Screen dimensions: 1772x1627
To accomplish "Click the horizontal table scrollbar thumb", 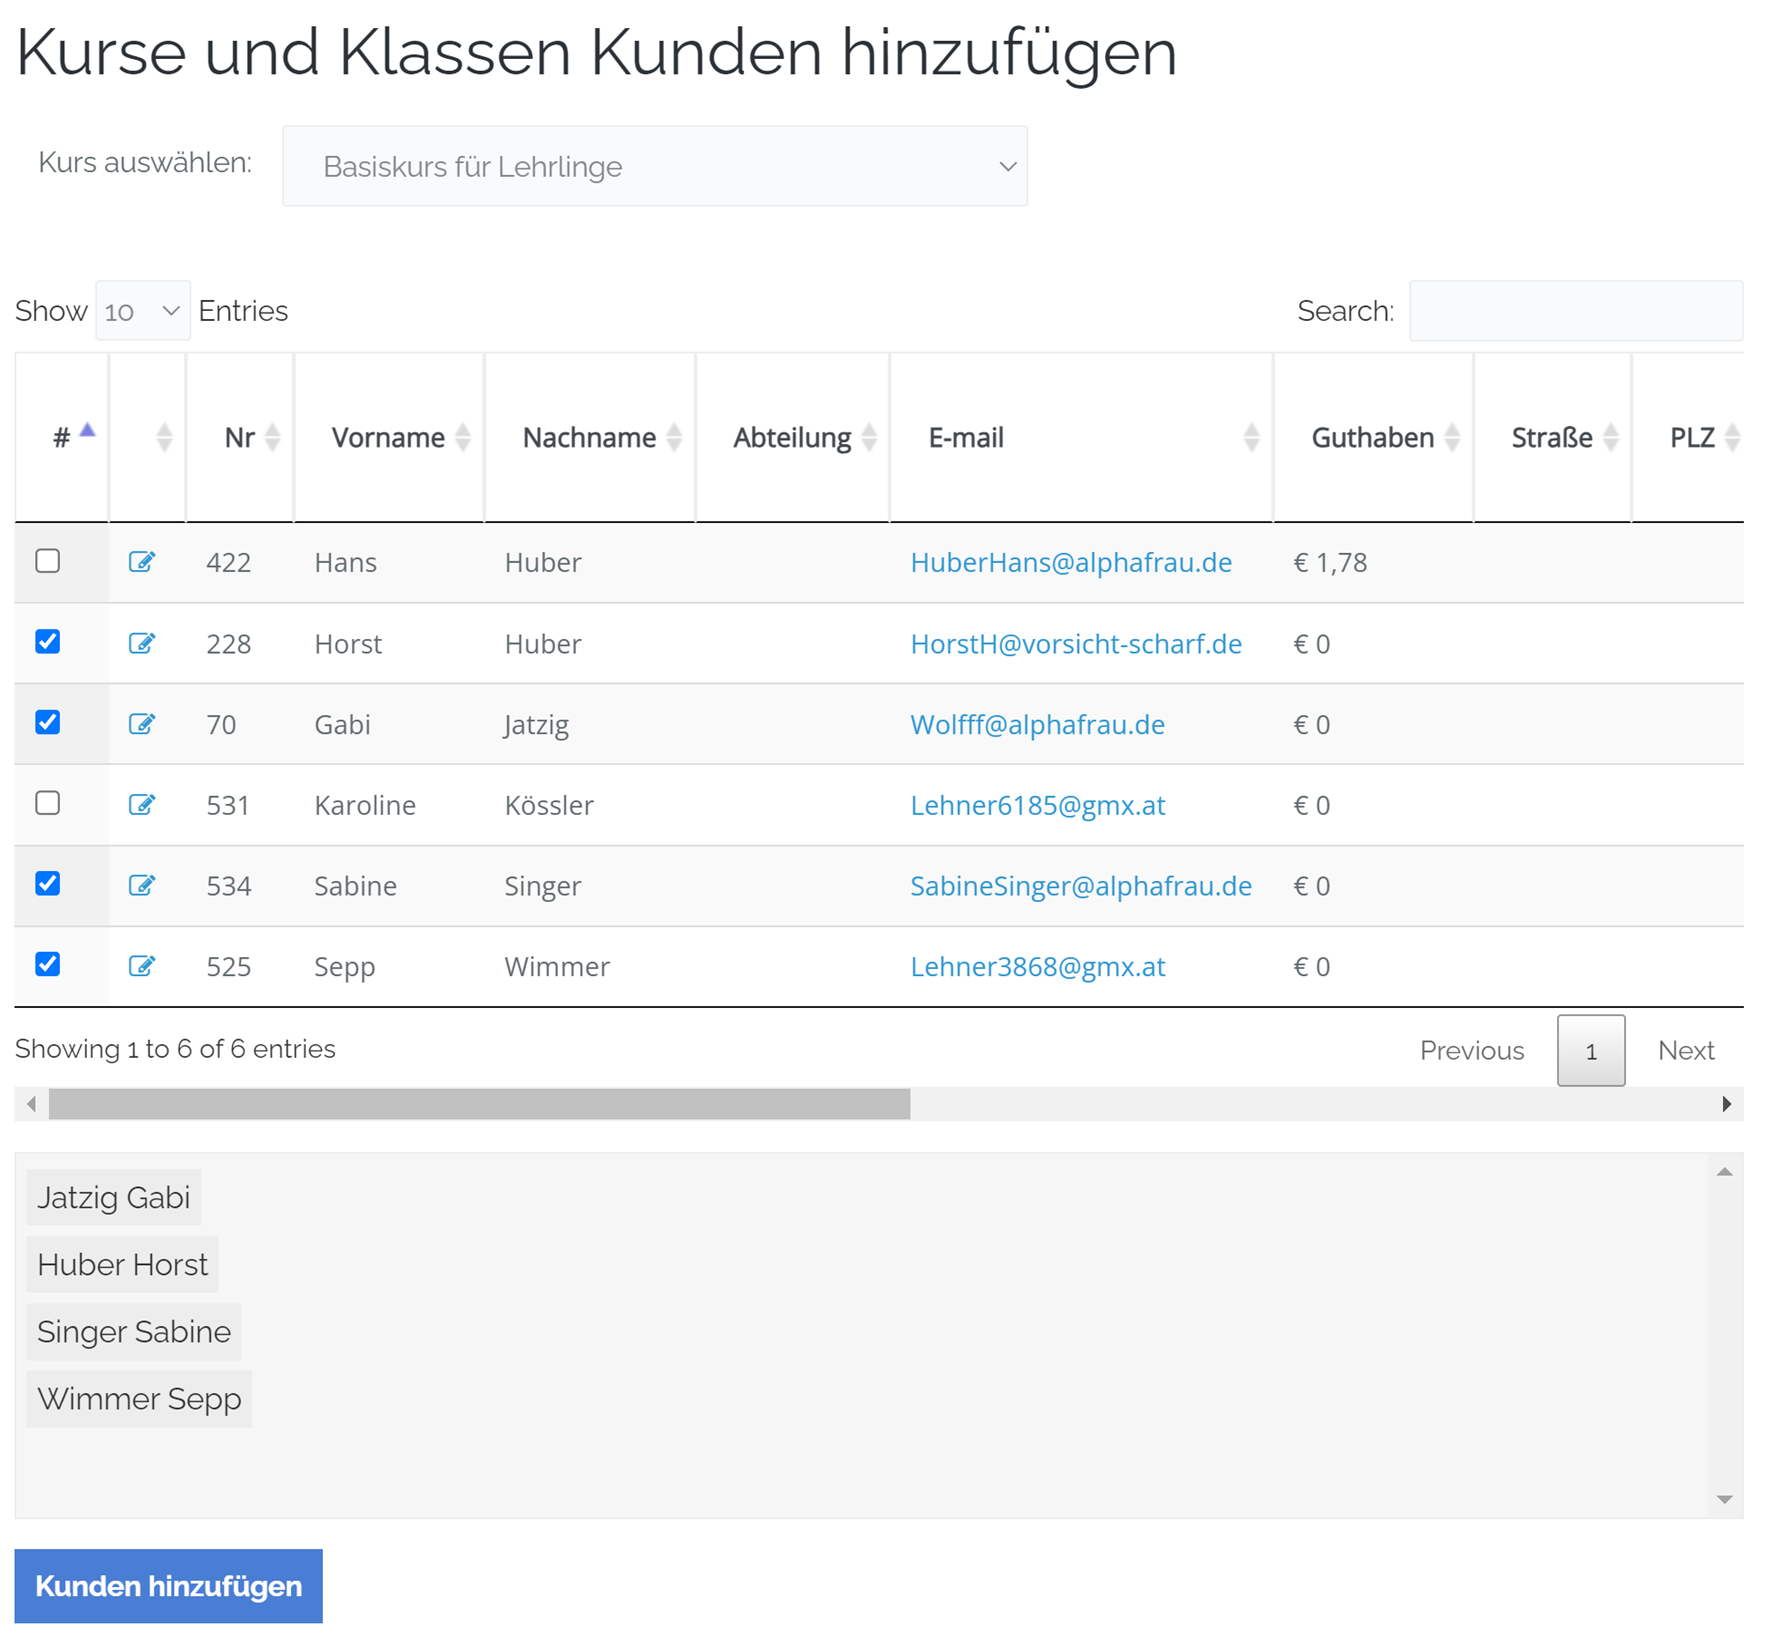I will click(x=479, y=1104).
